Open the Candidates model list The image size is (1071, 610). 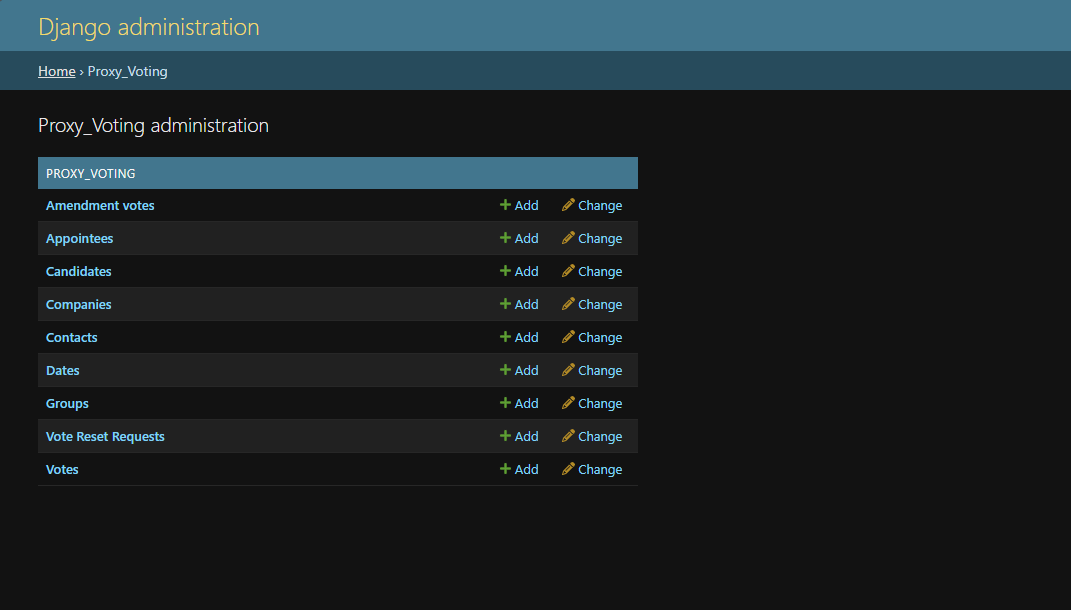[79, 271]
